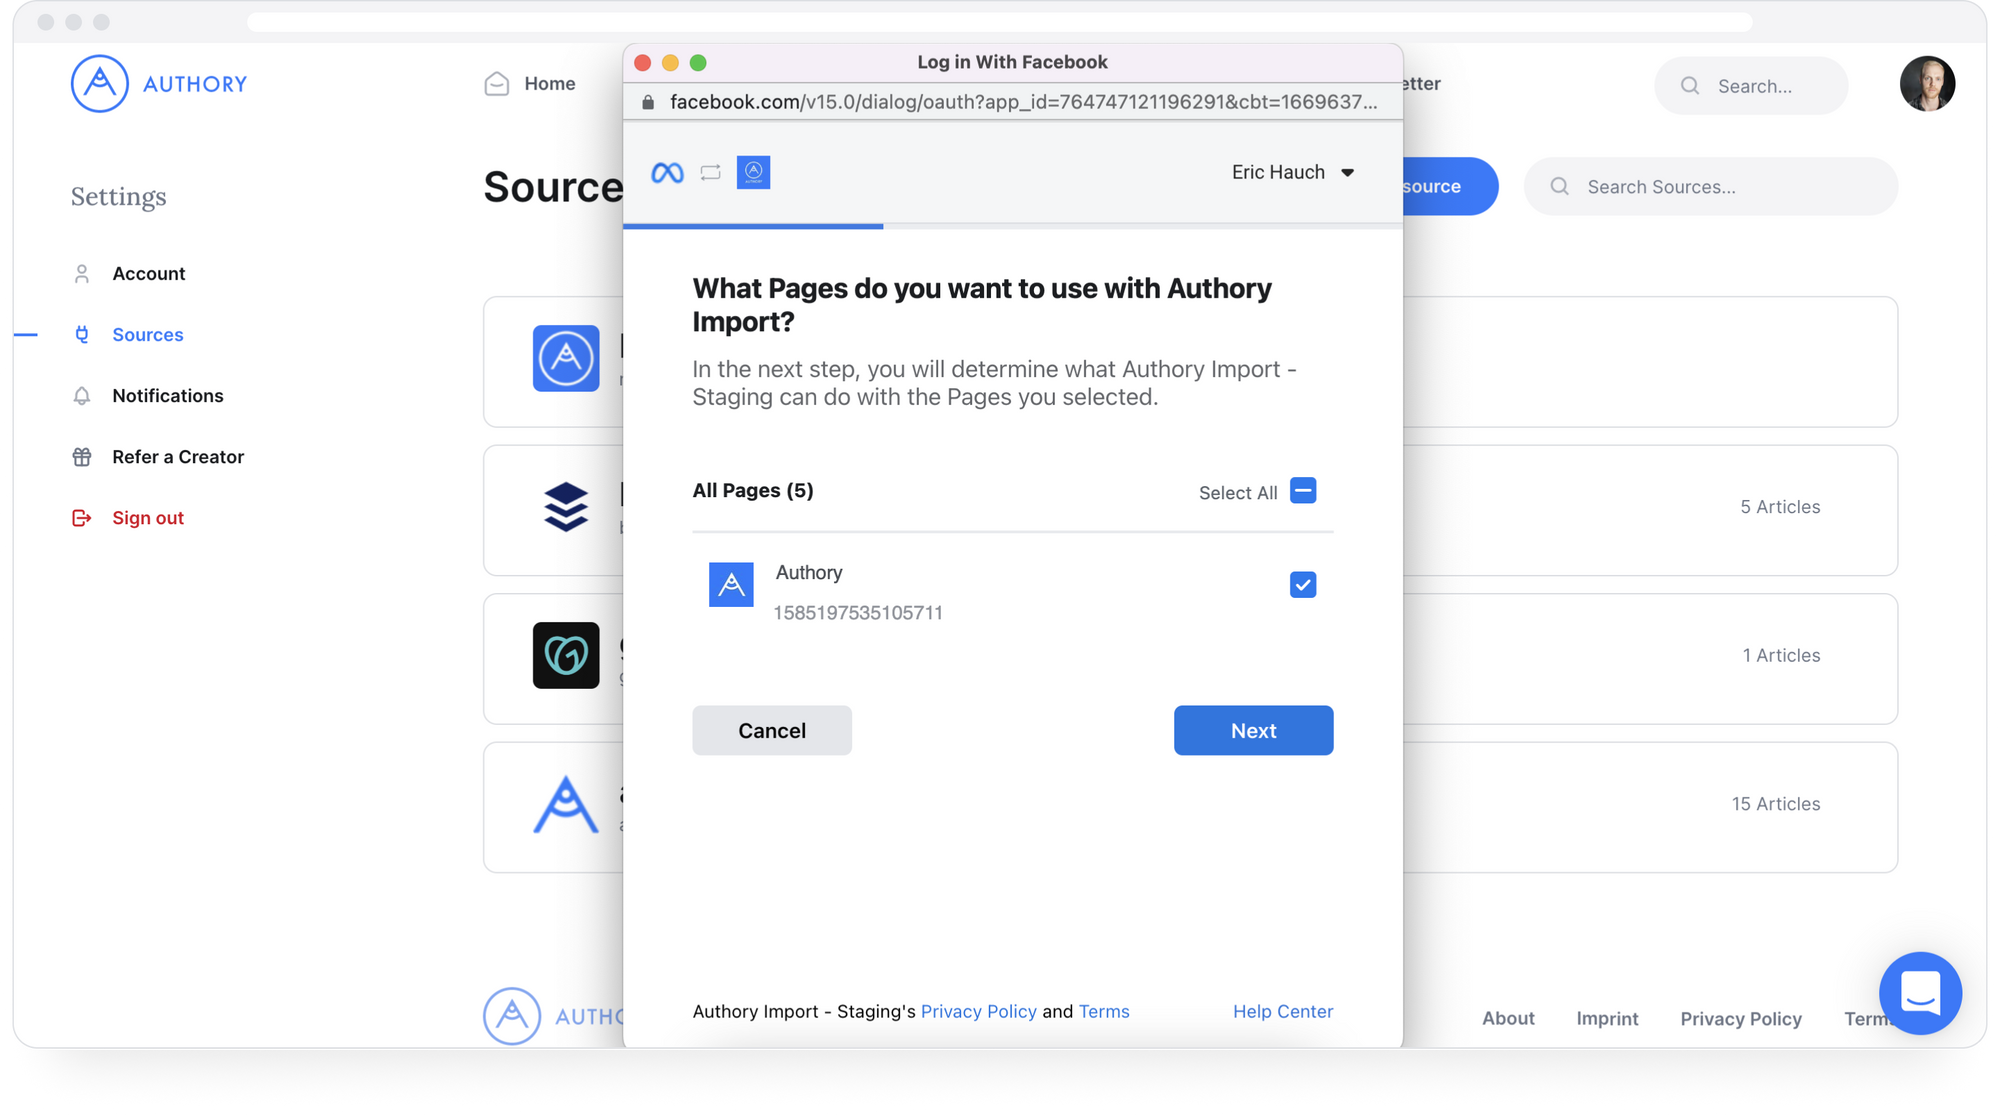Click the 15 Articles text
Screen dimensions: 2000x1118
tap(1776, 804)
